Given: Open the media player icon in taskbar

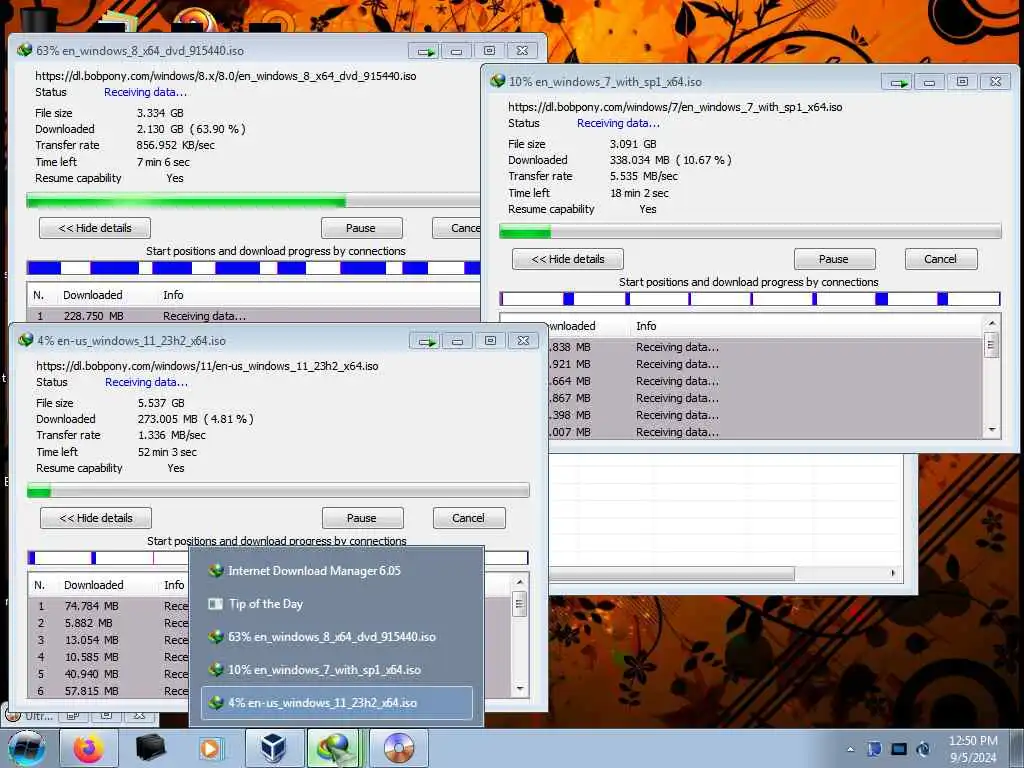Looking at the screenshot, I should pos(211,748).
